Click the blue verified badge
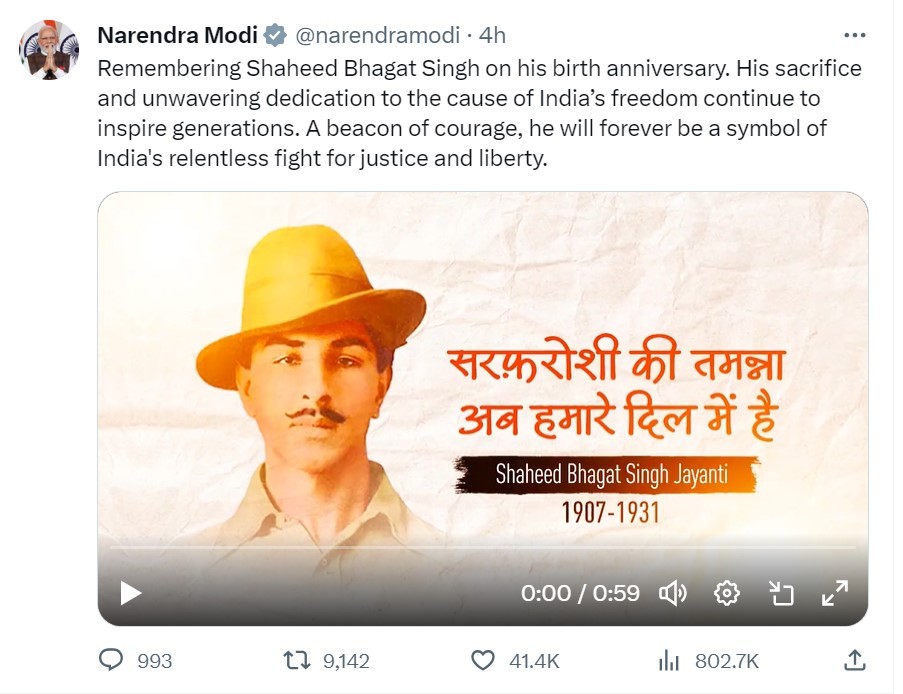The image size is (903, 694). coord(275,35)
